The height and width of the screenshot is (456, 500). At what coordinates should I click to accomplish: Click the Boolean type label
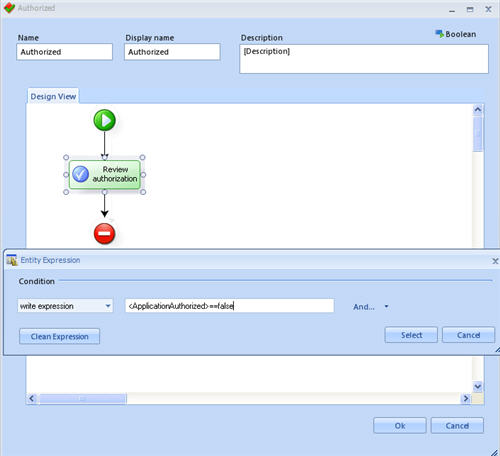461,34
